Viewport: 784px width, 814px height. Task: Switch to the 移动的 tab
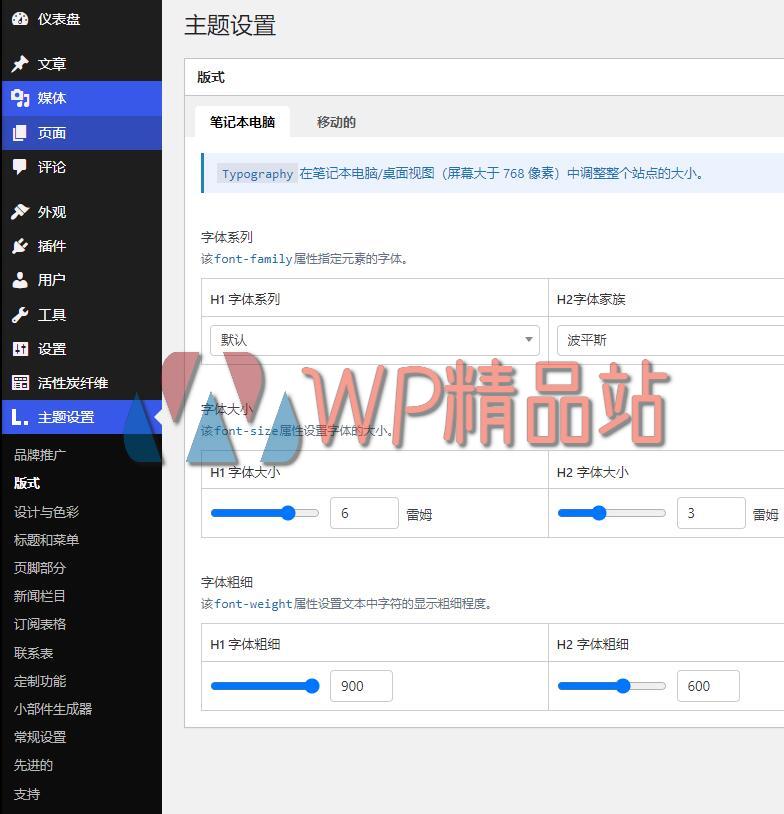[336, 122]
